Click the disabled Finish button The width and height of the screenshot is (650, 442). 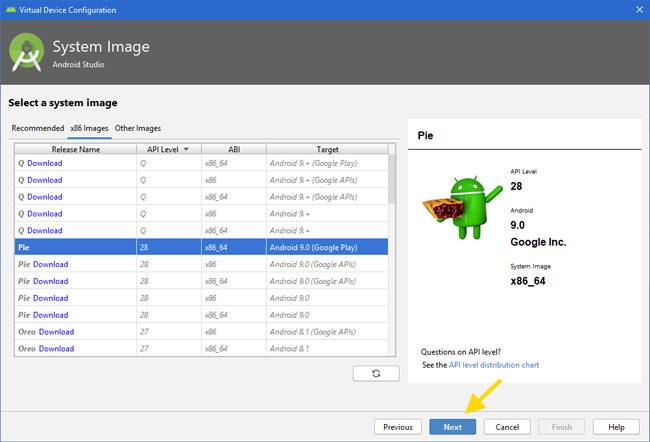pos(562,427)
